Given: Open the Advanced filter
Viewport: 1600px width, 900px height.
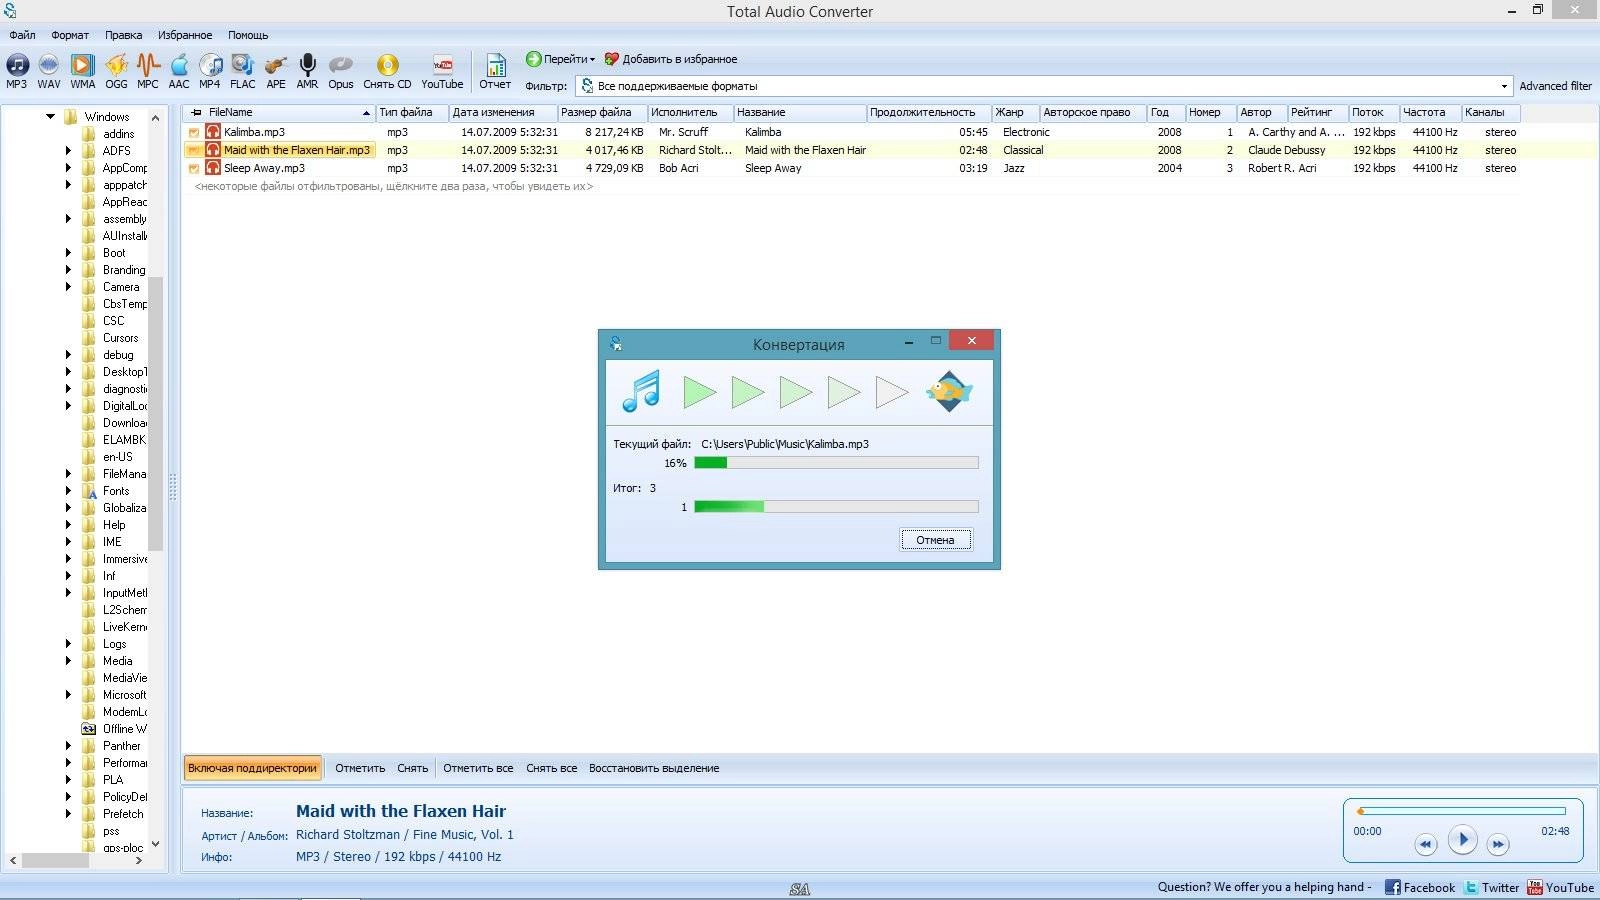Looking at the screenshot, I should point(1555,86).
